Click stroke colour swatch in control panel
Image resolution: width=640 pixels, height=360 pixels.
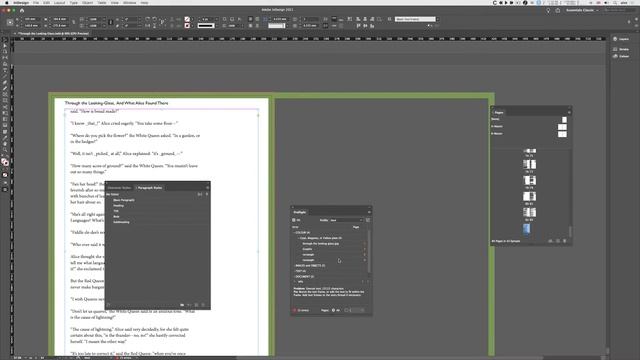click(x=187, y=25)
